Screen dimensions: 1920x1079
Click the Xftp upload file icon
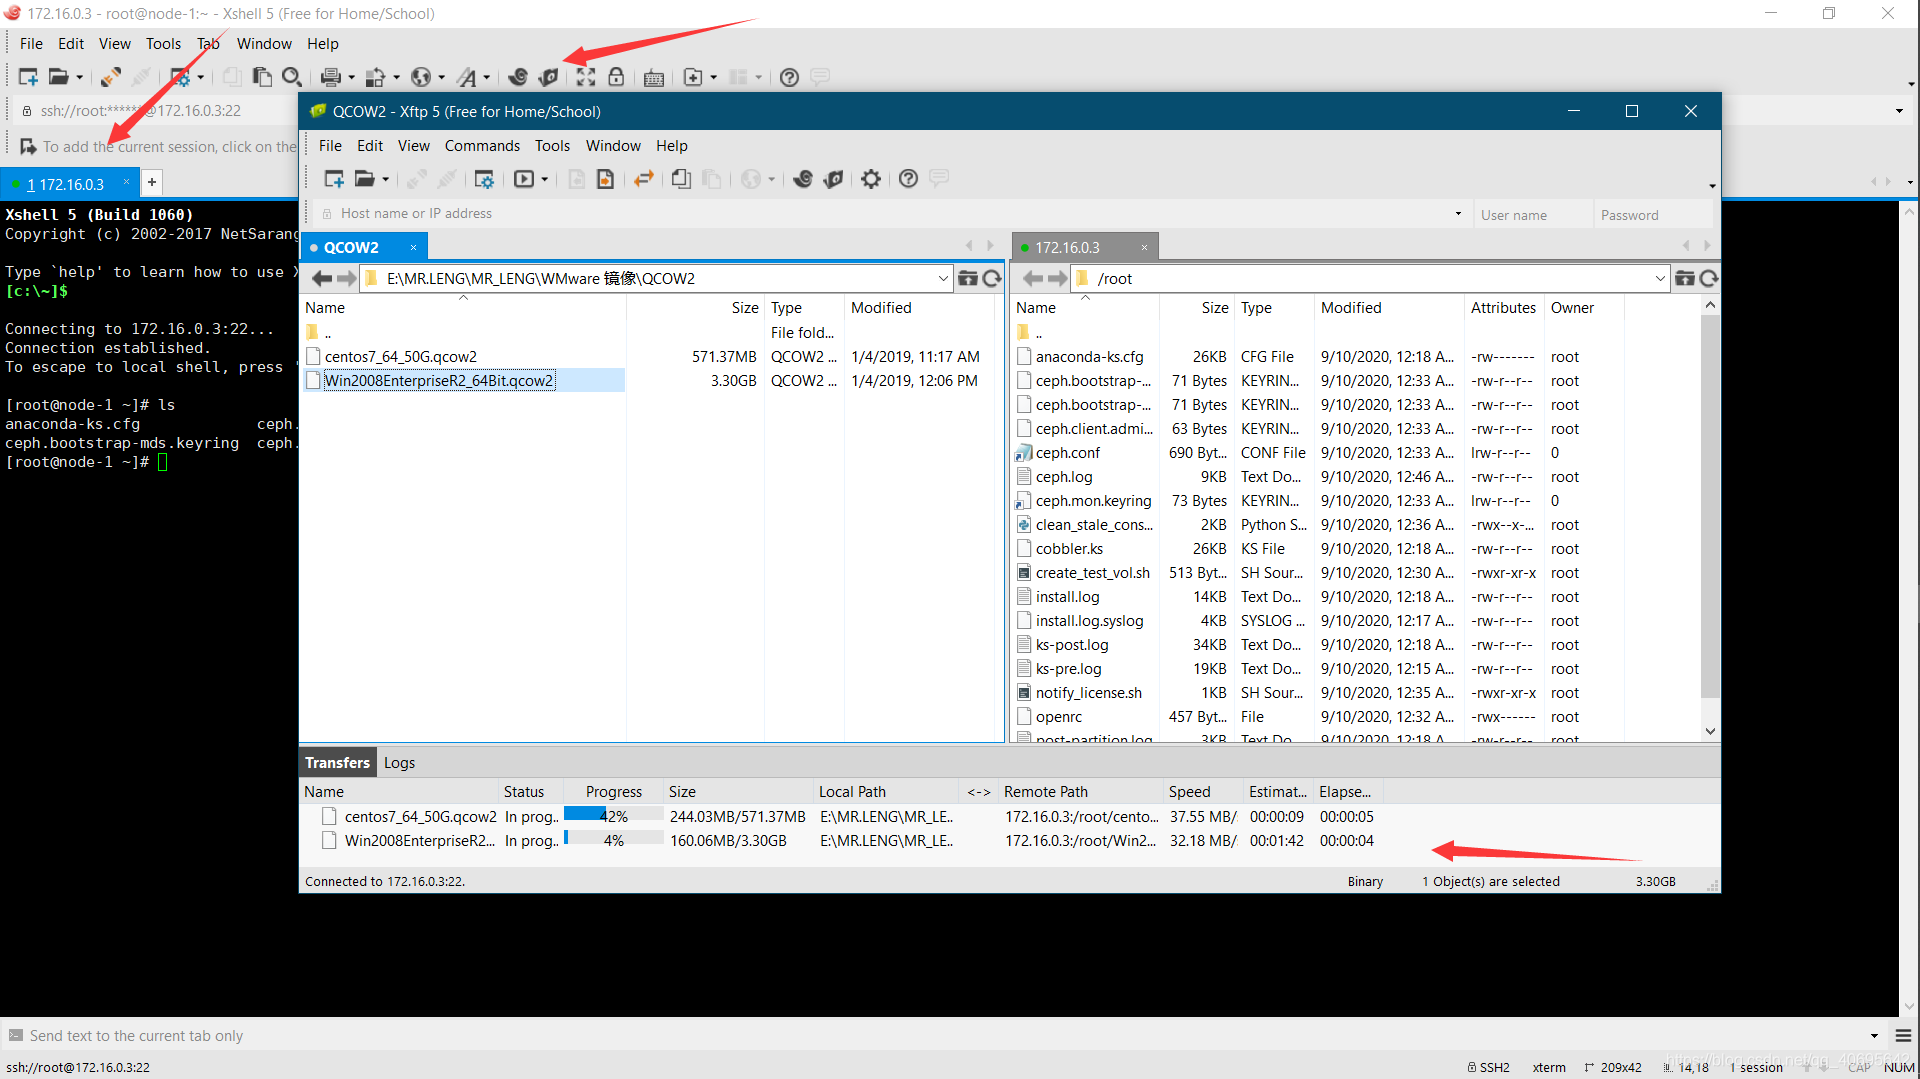pyautogui.click(x=605, y=179)
